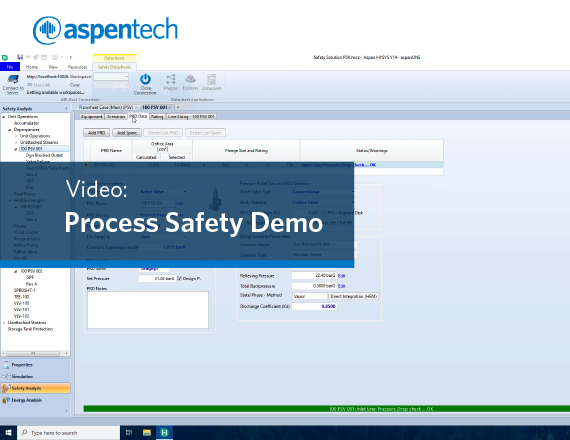This screenshot has width=570, height=440.
Task: Collapse the Depropanizer tree node
Action: pos(10,129)
